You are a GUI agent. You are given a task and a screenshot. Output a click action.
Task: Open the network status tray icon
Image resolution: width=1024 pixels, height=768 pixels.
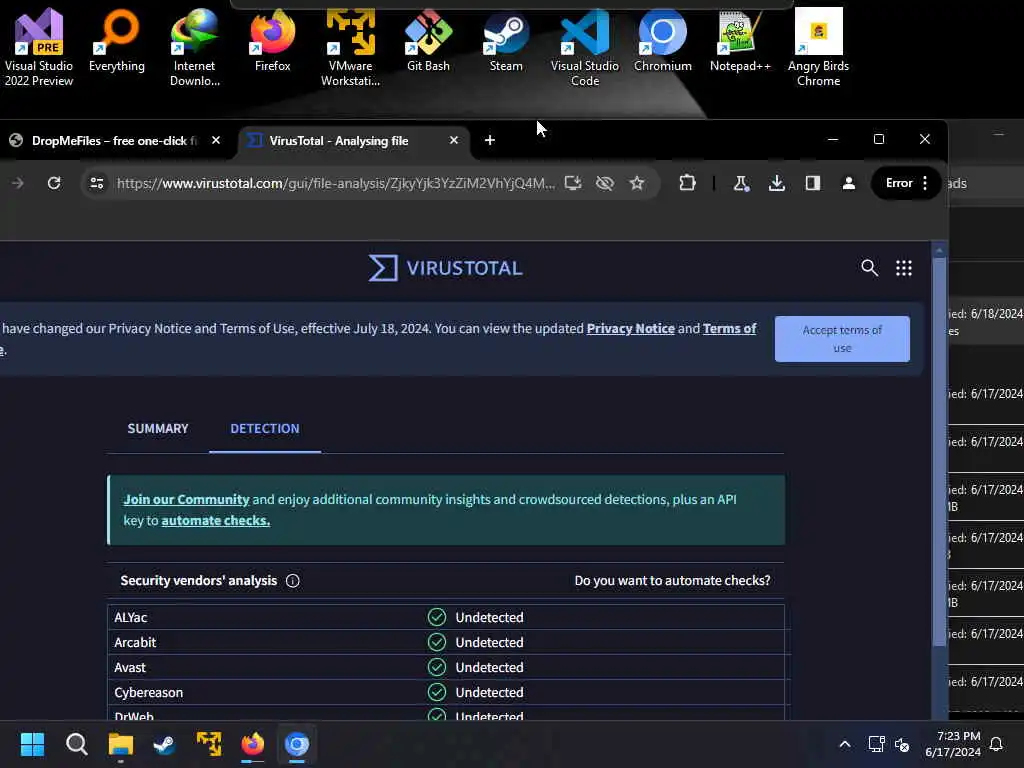[876, 744]
